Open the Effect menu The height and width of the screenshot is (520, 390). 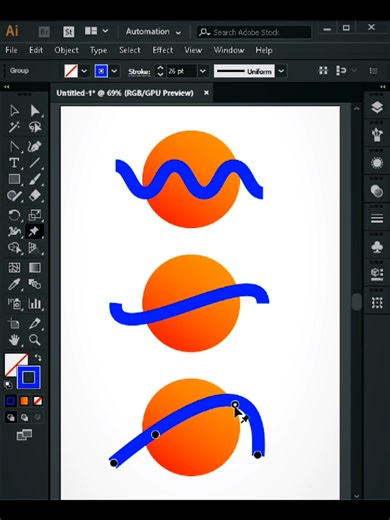[163, 50]
